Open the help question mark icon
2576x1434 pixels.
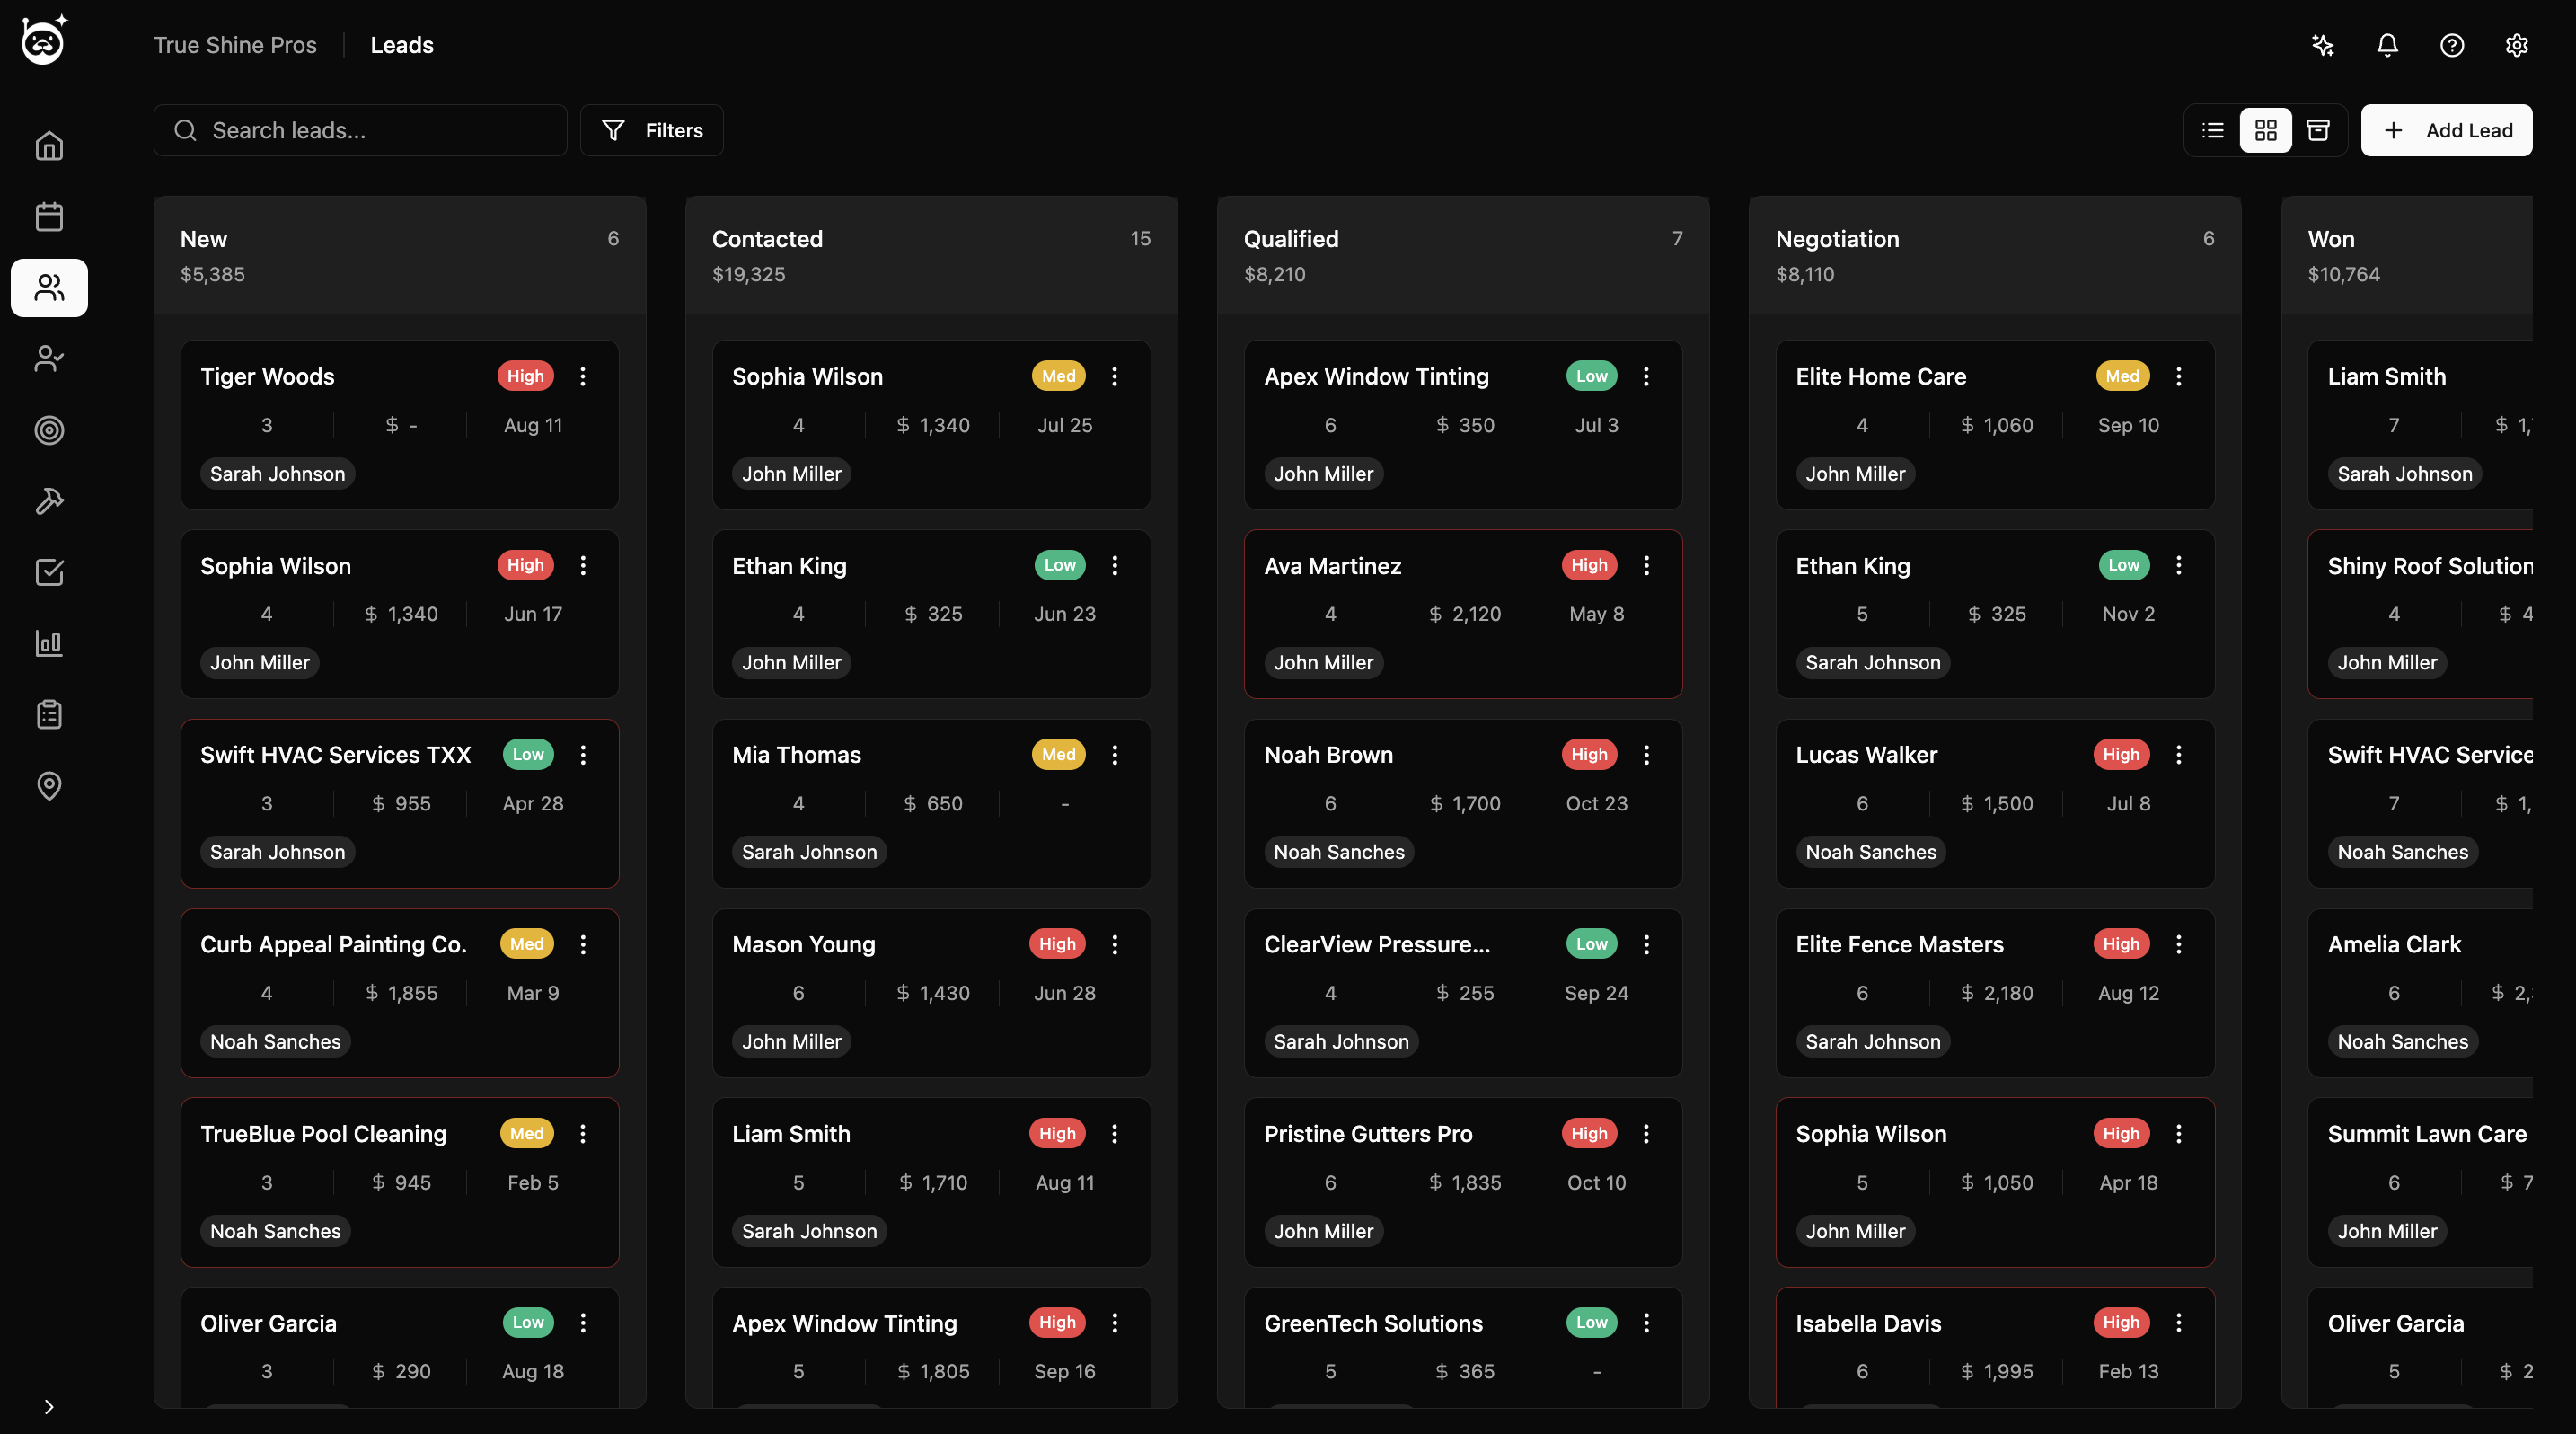pyautogui.click(x=2452, y=45)
